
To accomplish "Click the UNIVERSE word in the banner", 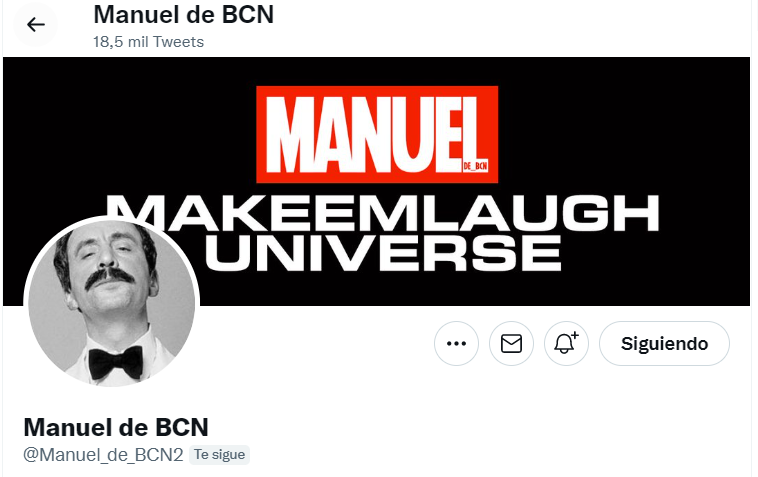I will point(383,253).
